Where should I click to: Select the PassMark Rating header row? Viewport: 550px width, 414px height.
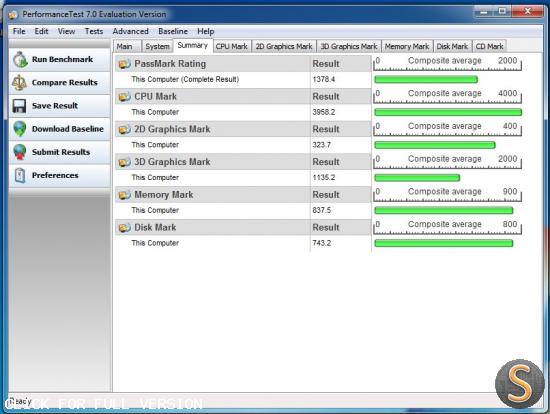243,64
